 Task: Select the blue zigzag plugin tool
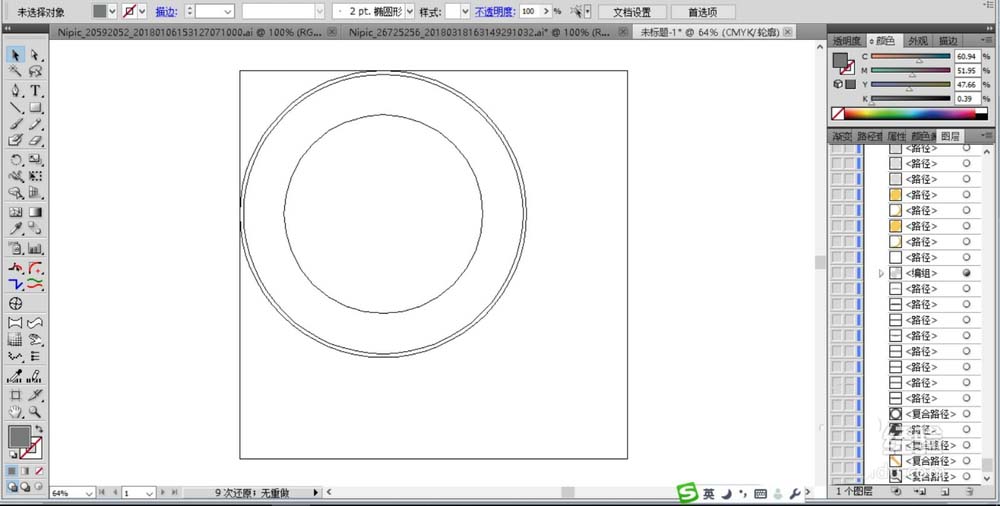click(16, 284)
